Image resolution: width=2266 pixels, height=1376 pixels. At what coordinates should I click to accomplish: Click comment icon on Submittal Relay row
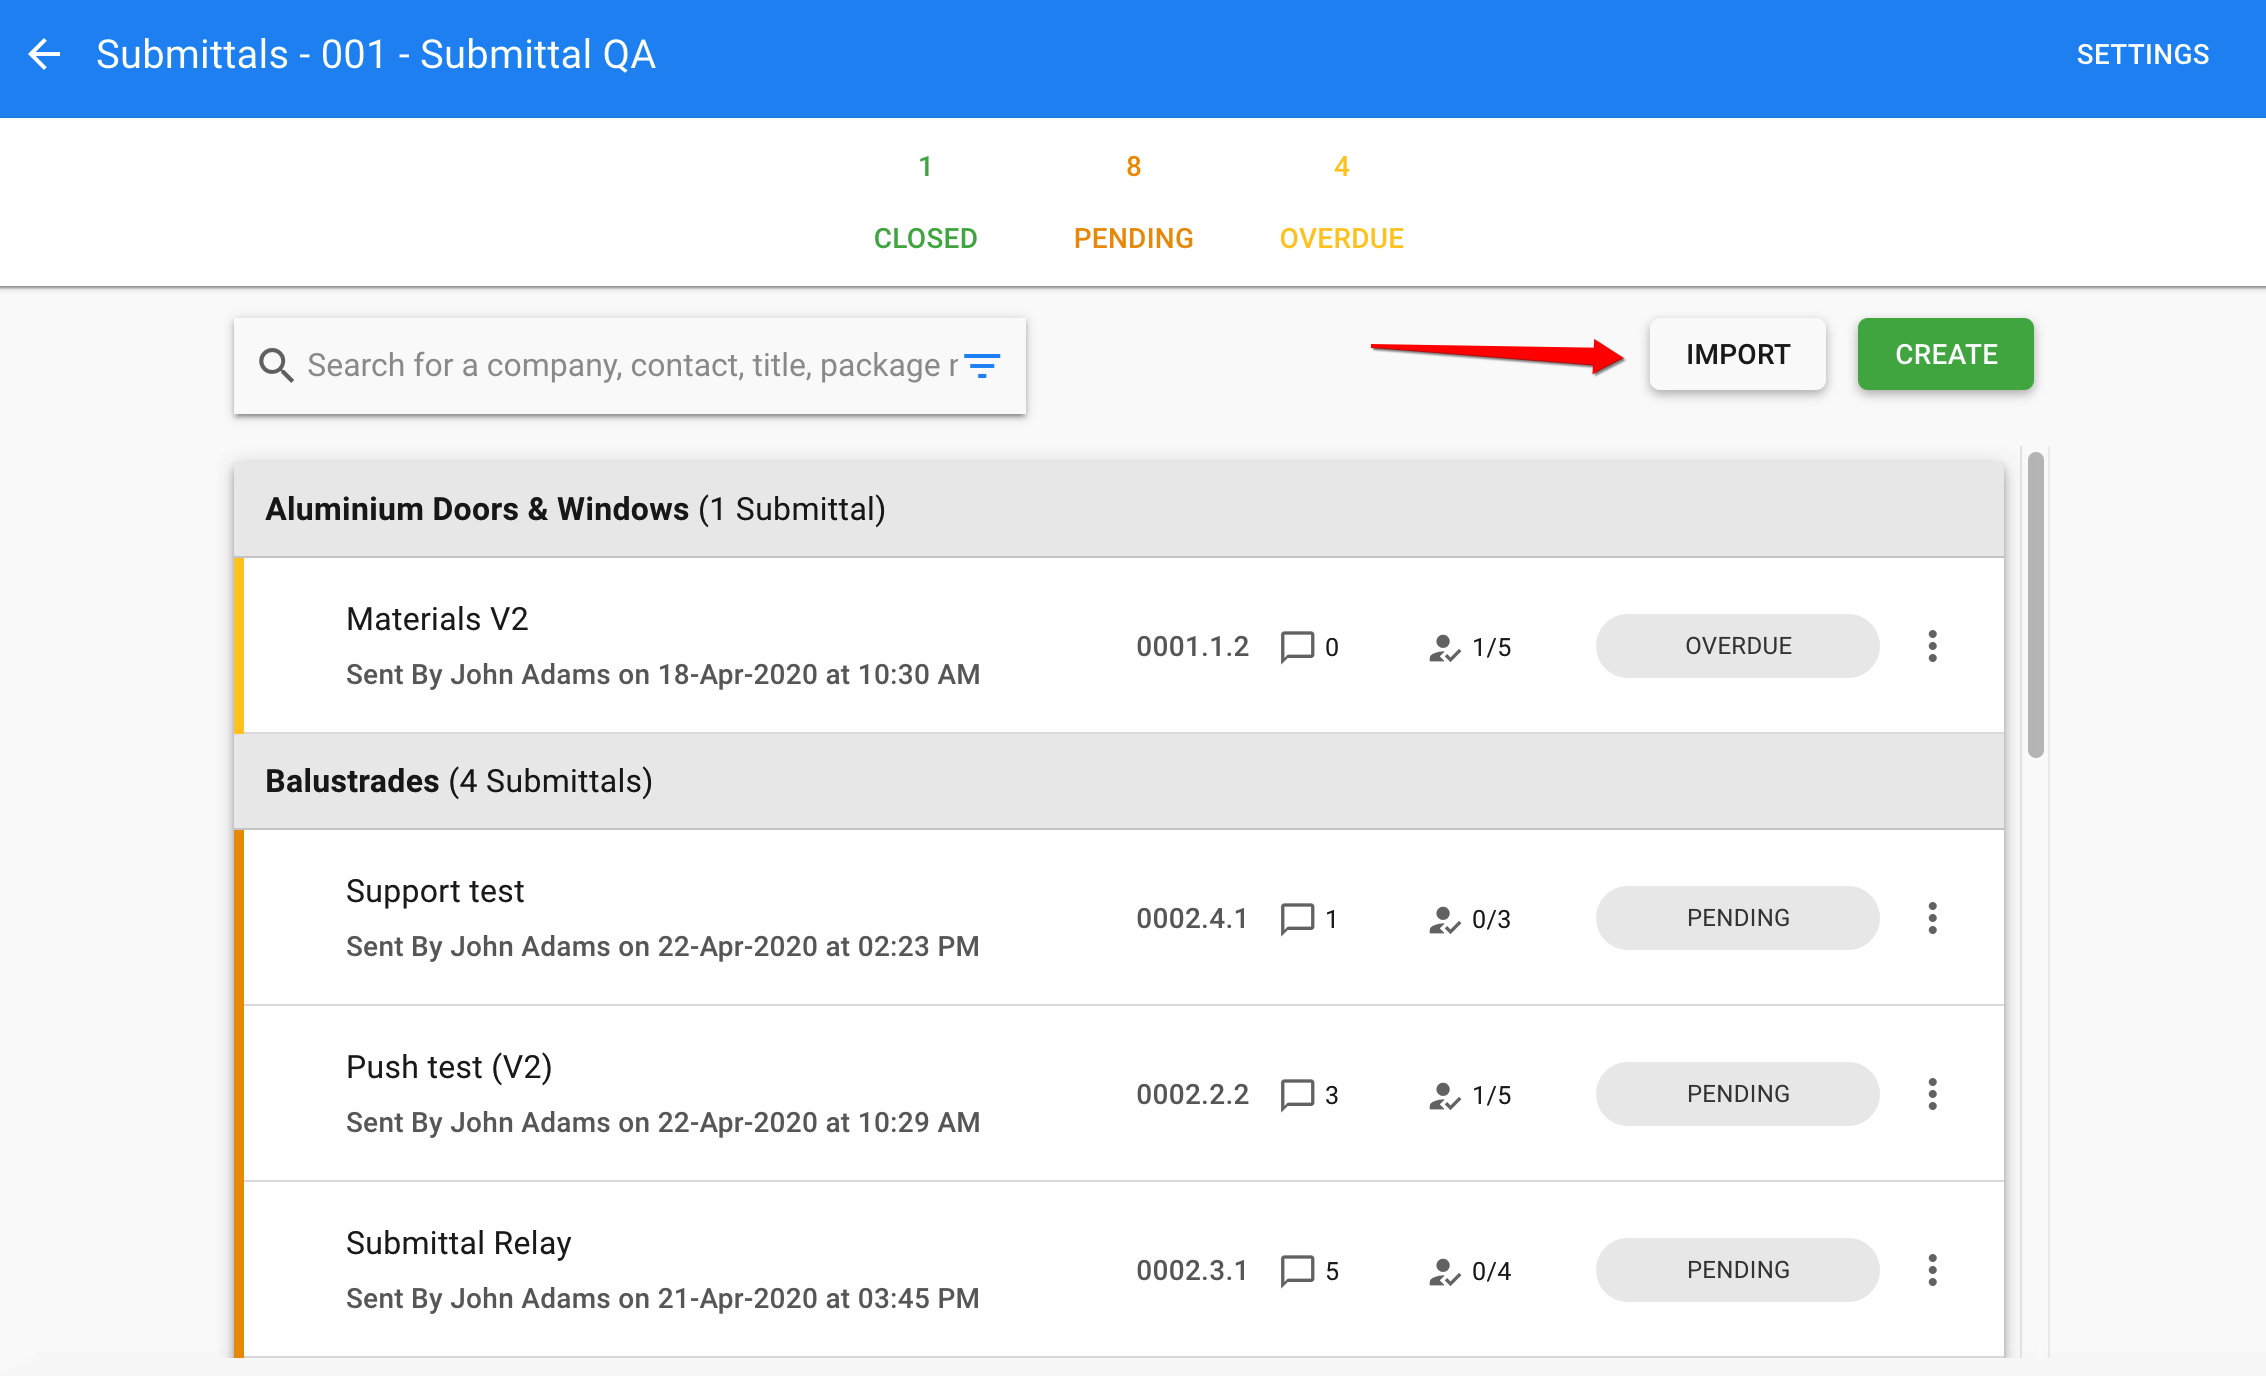pyautogui.click(x=1297, y=1271)
